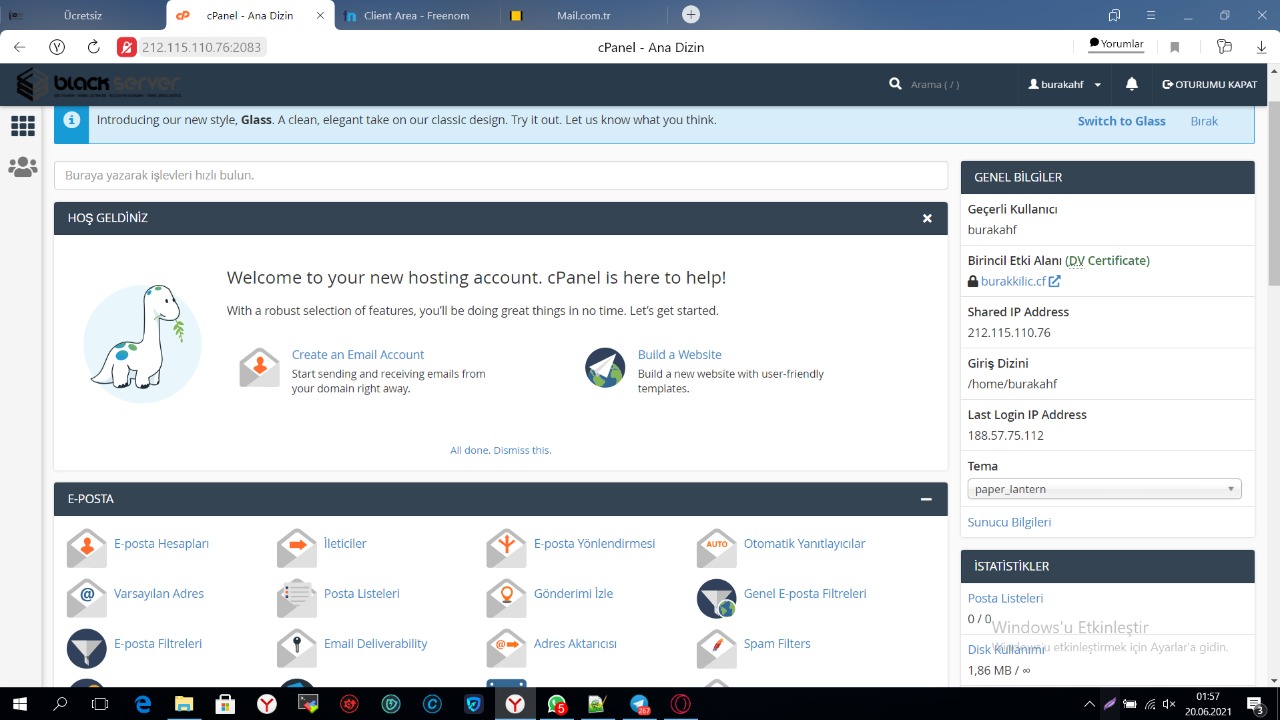
Task: Open the cPanel home grid icon in sidebar
Action: click(22, 125)
